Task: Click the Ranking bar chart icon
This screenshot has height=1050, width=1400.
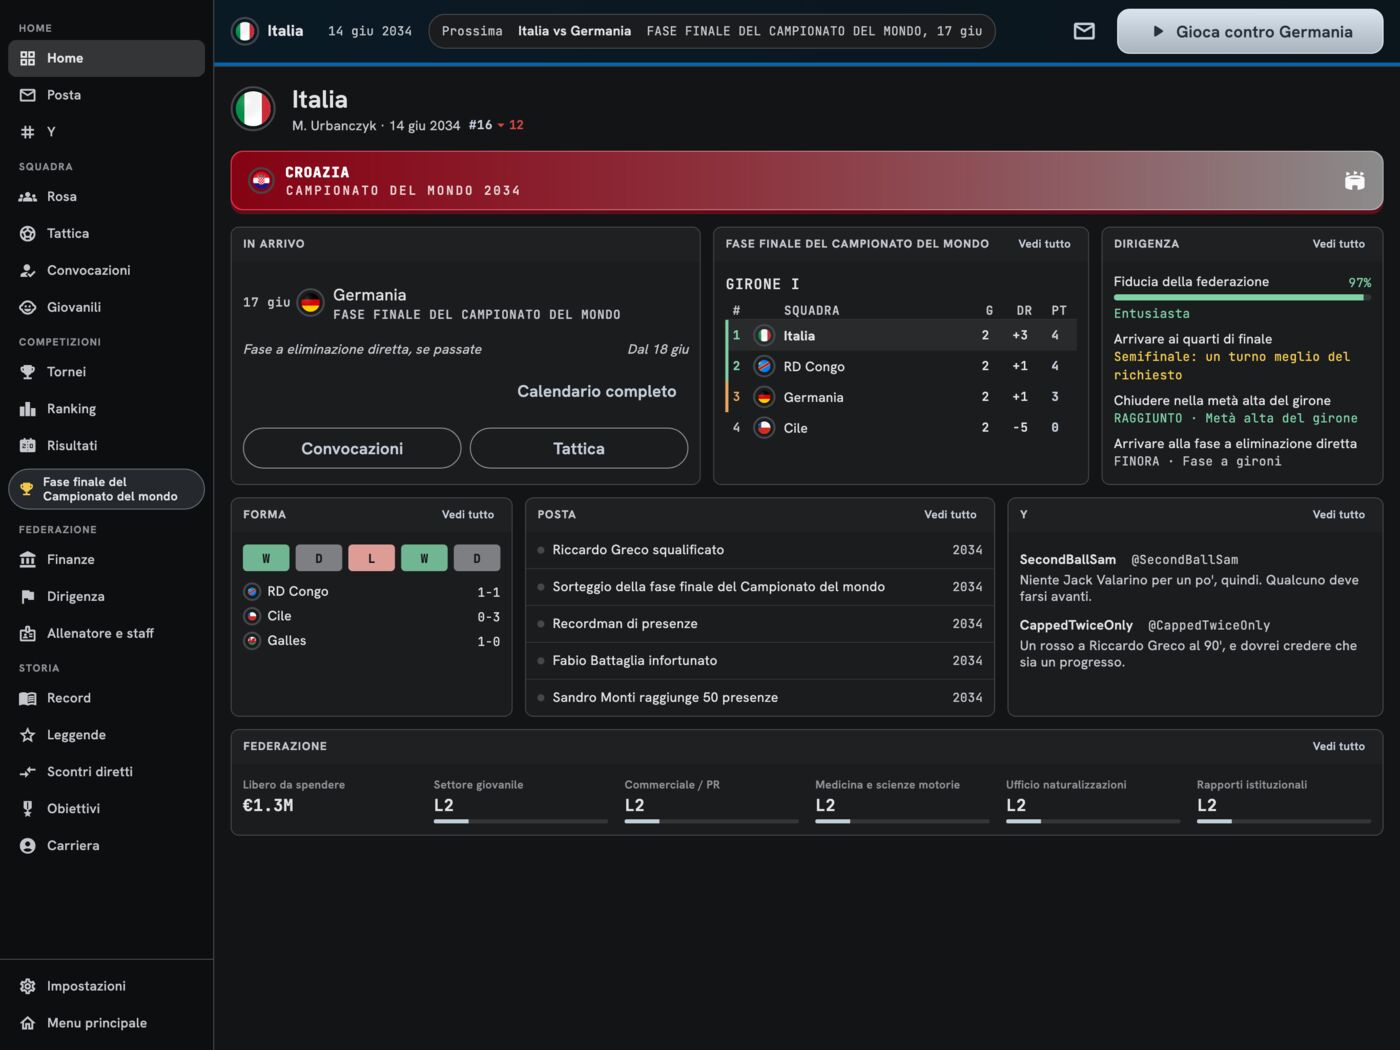Action: tap(28, 409)
